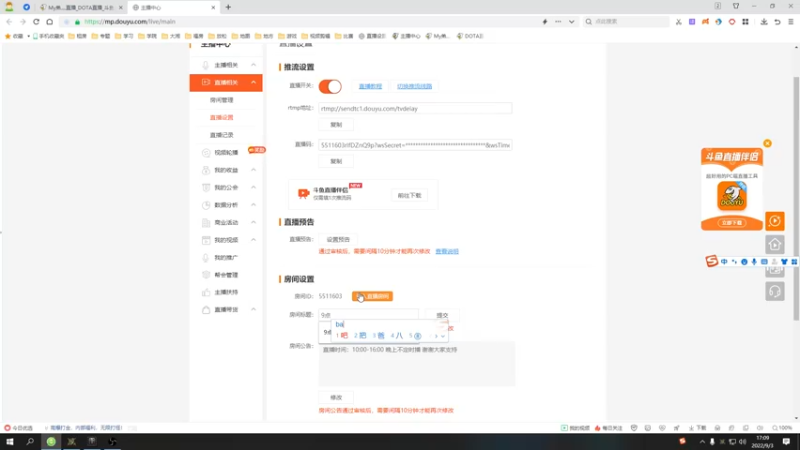Open 直播记录 in the sidebar
This screenshot has height=450, width=800.
click(221, 135)
